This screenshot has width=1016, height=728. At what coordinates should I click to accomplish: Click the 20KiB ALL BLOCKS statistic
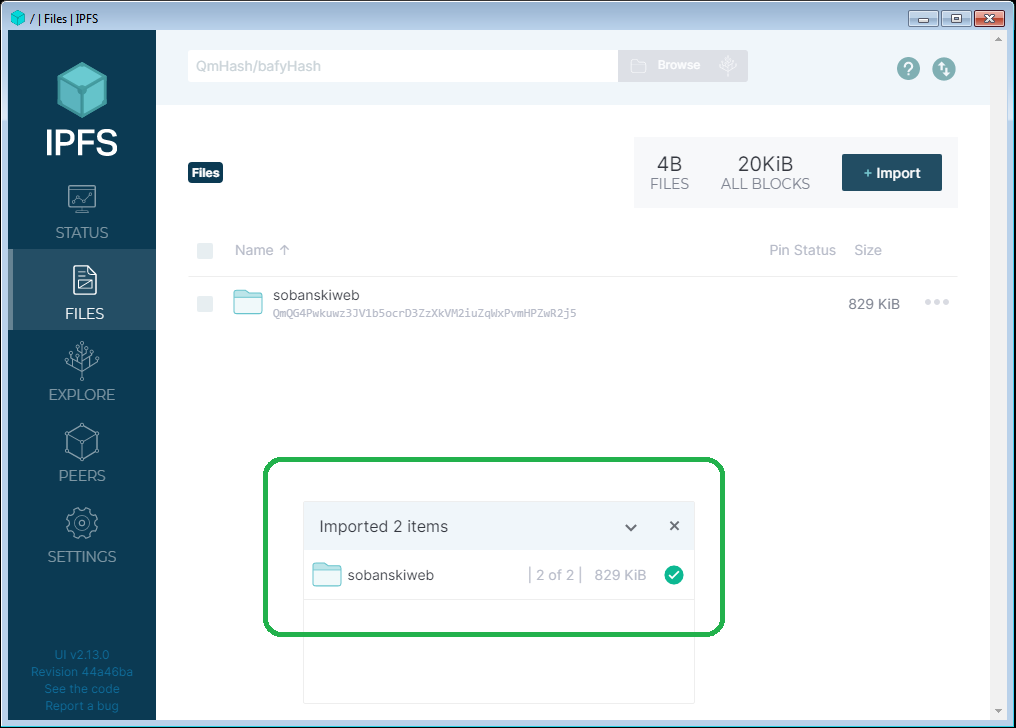click(765, 173)
